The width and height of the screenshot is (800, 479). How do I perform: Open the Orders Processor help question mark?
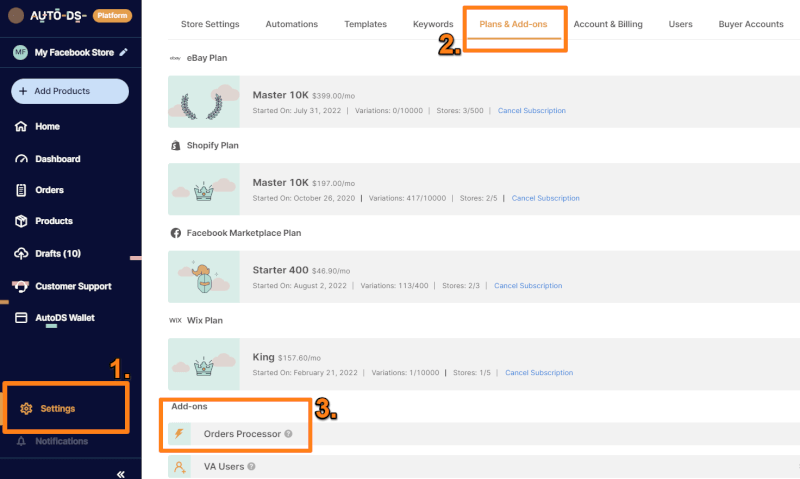point(288,434)
